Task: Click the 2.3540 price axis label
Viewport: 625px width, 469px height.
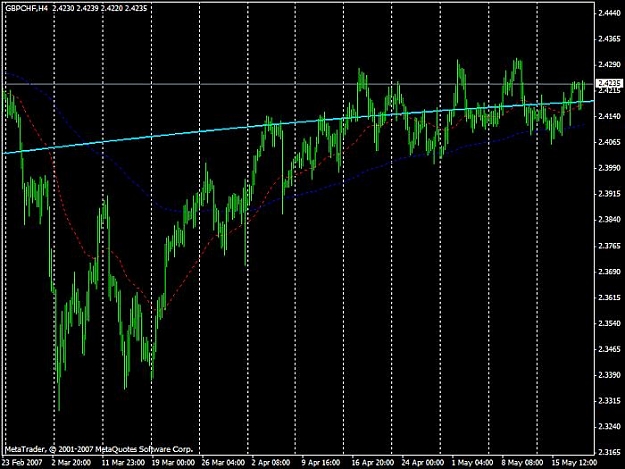Action: 609,324
